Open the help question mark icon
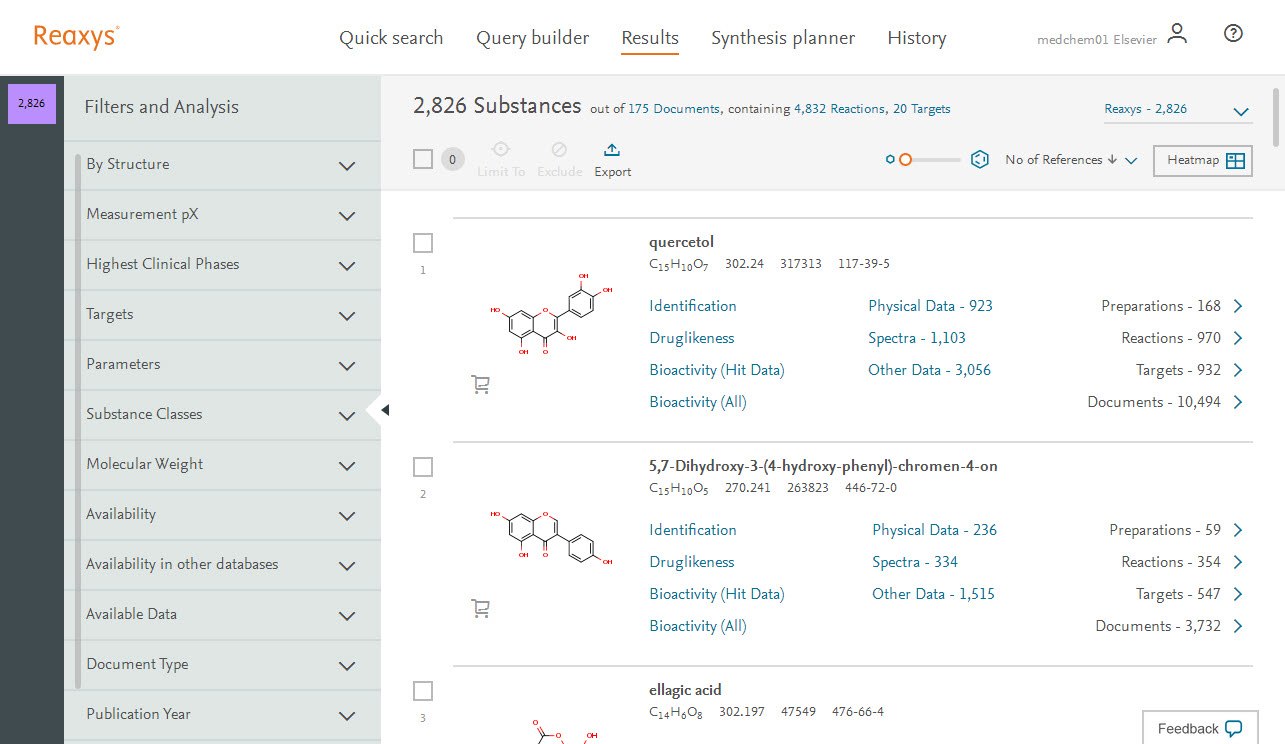This screenshot has width=1285, height=744. (1233, 34)
